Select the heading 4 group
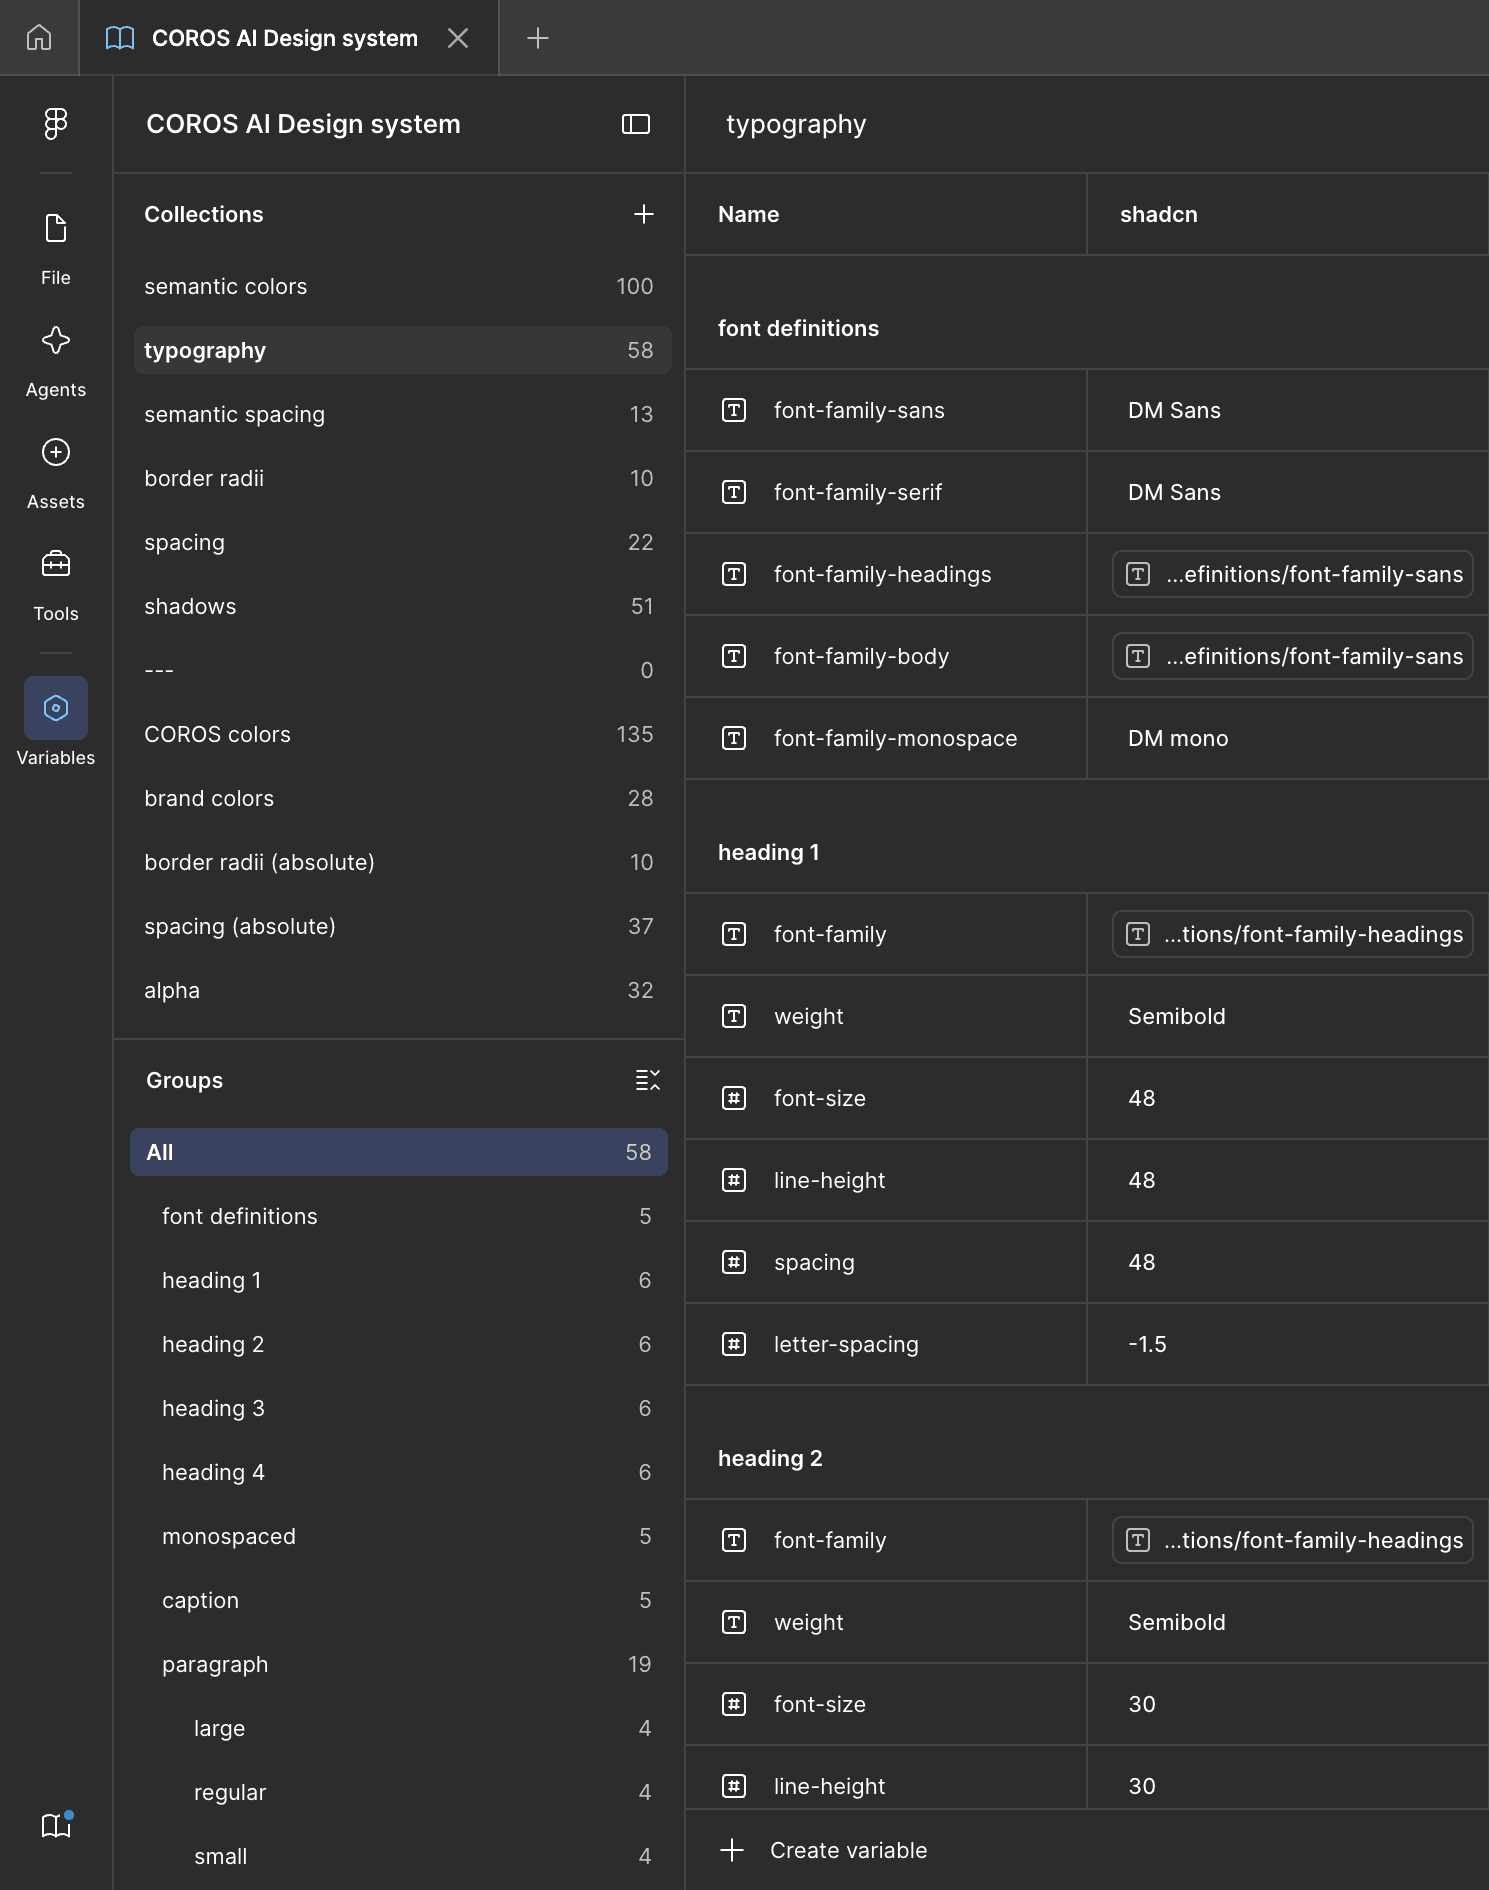 point(399,1472)
